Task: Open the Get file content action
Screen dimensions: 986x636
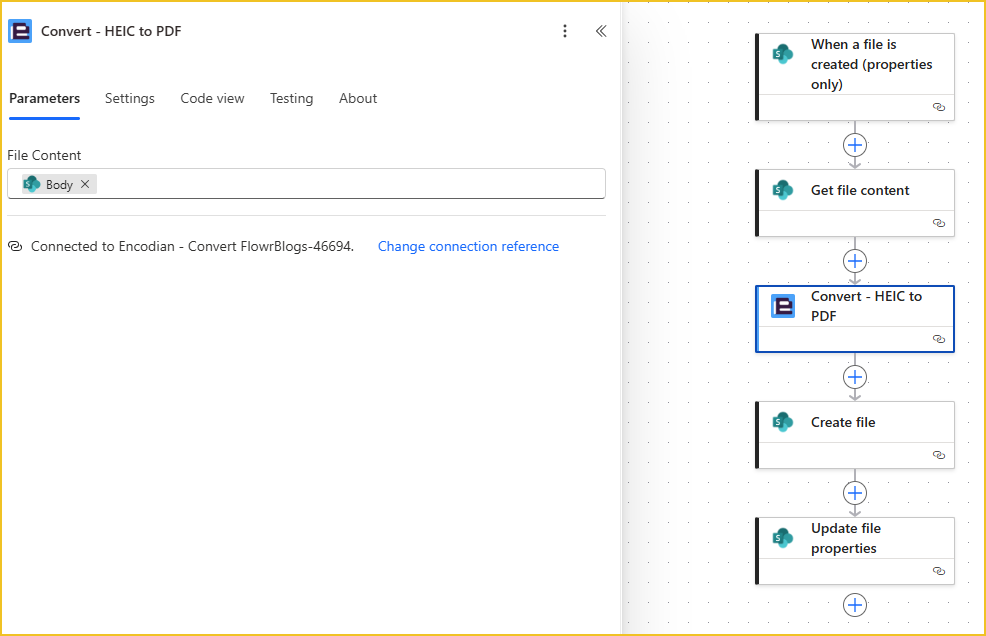Action: tap(860, 190)
